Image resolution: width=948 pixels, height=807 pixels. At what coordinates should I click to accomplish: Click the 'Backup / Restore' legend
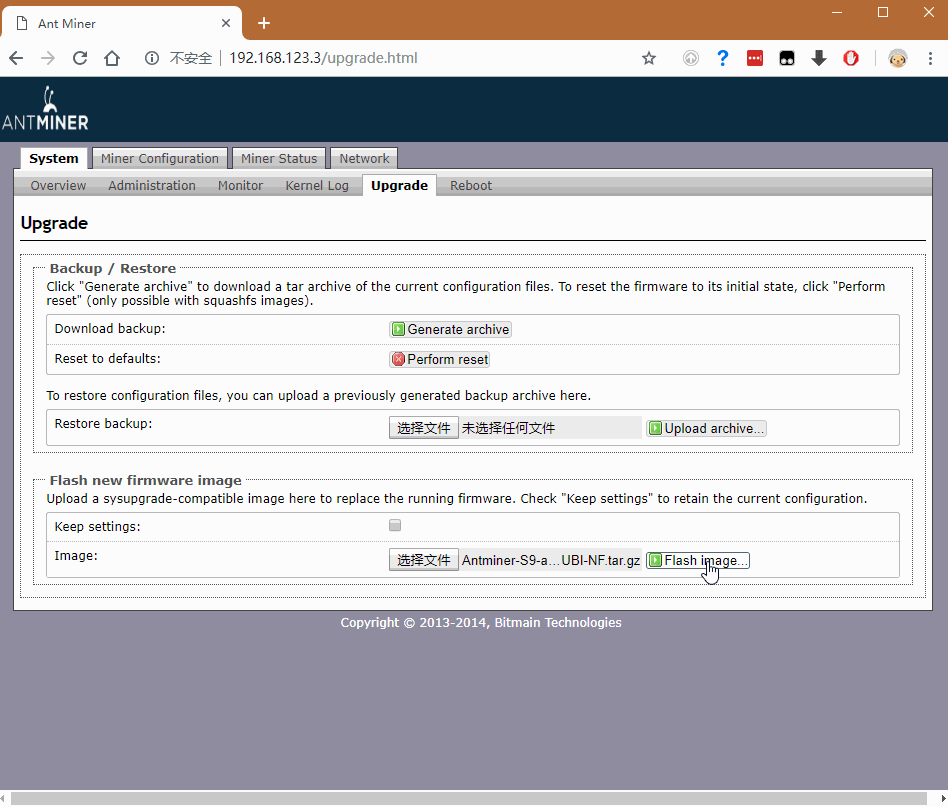pos(112,268)
